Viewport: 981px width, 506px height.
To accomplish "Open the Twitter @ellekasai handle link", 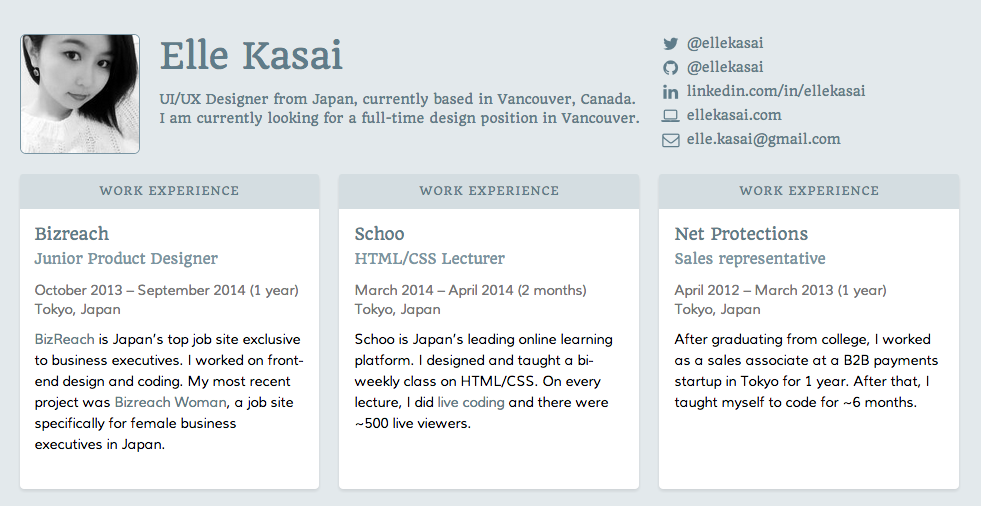I will (x=725, y=43).
